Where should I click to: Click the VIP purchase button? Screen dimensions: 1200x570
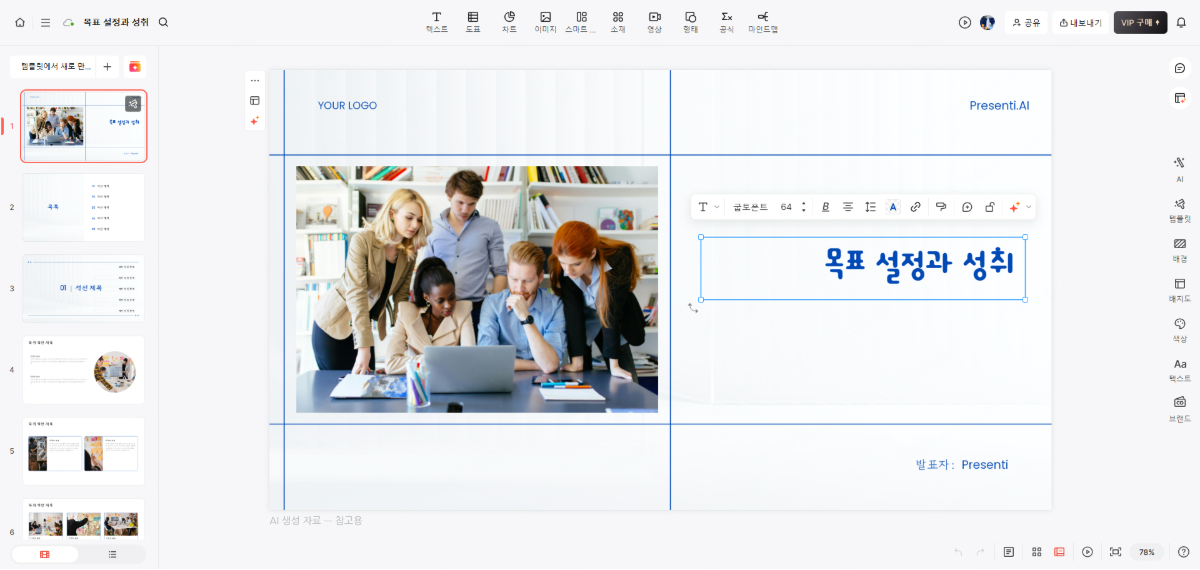pyautogui.click(x=1140, y=22)
